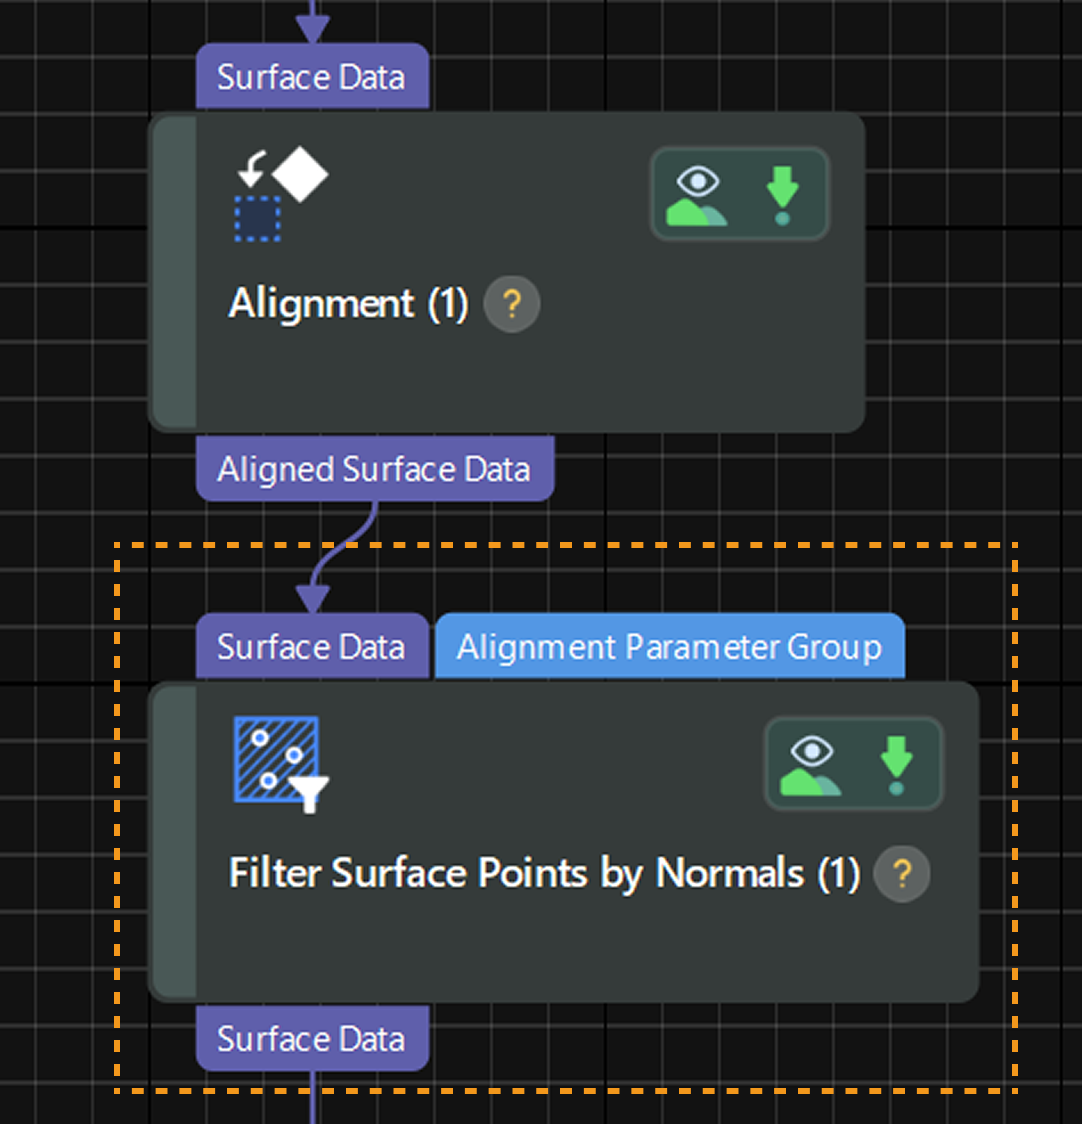Open help for Alignment (1) step
The image size is (1082, 1124).
point(512,304)
